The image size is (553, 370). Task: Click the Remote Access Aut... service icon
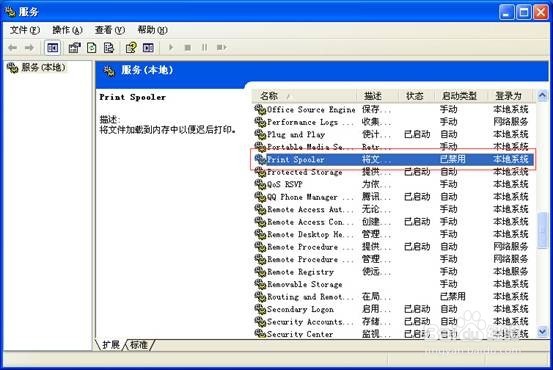[260, 210]
